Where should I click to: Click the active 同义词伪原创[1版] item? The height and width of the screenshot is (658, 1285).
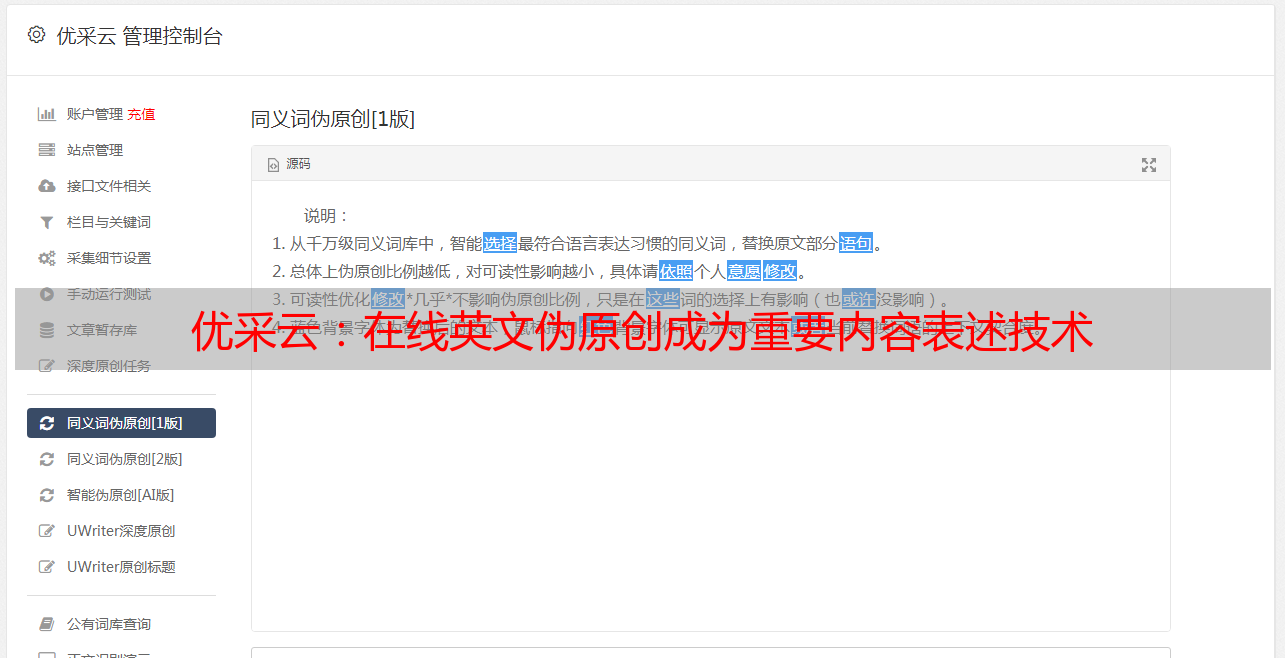tap(121, 423)
